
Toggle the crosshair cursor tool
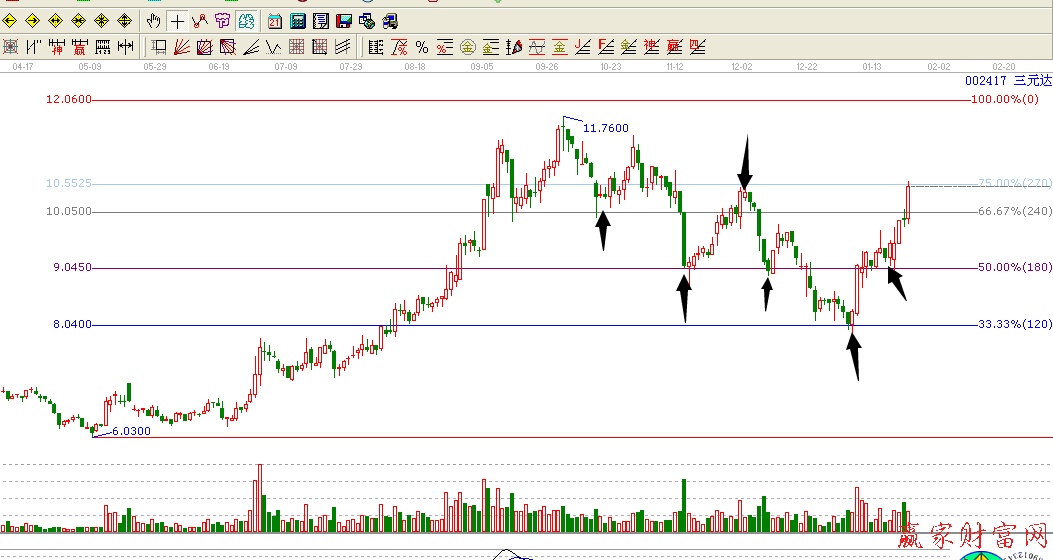click(177, 20)
